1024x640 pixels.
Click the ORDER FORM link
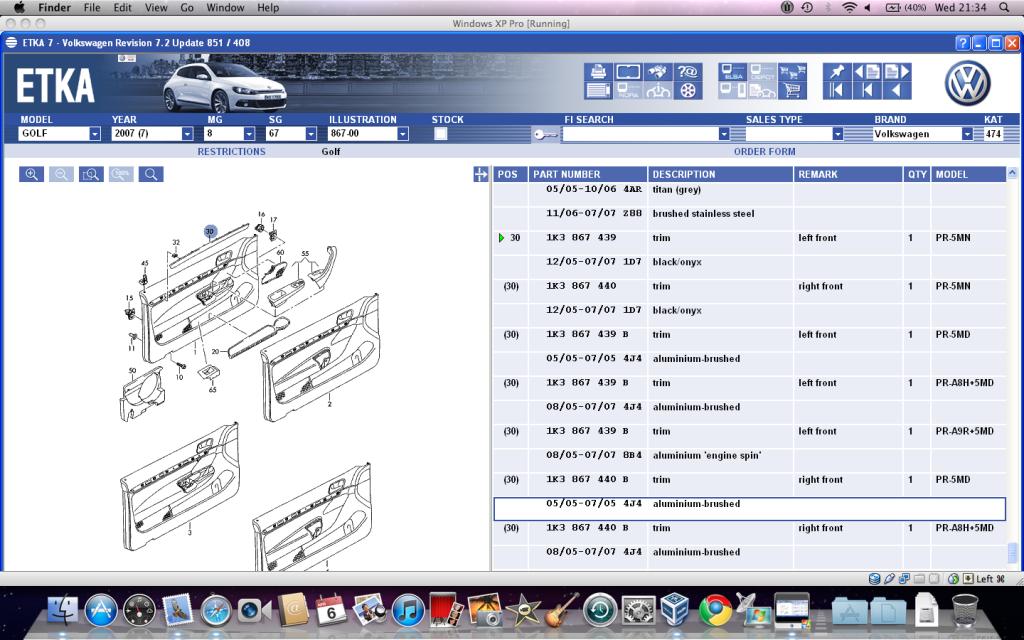click(764, 152)
